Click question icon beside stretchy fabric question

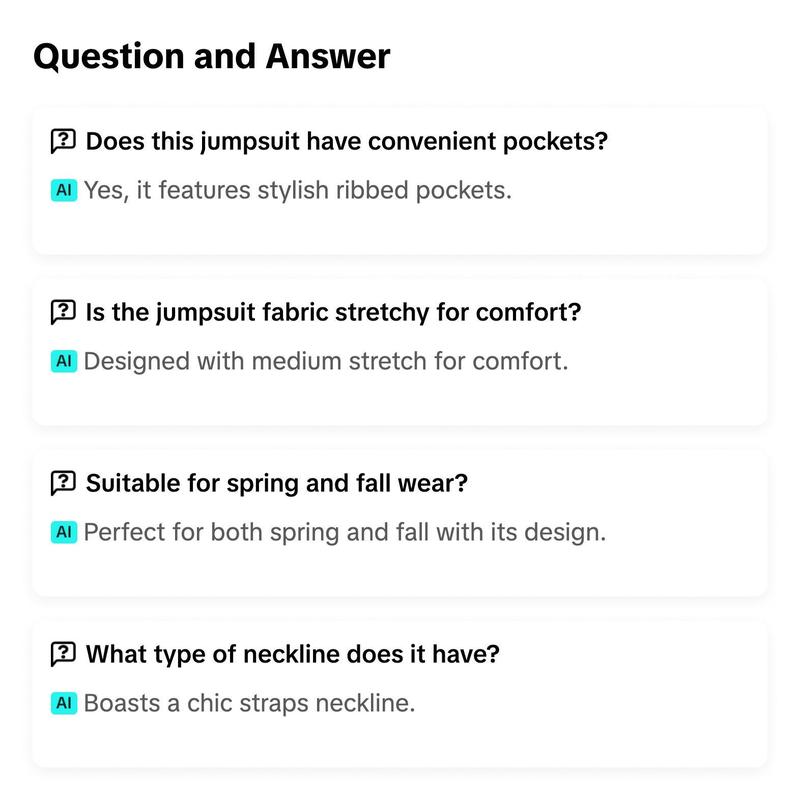tap(63, 312)
